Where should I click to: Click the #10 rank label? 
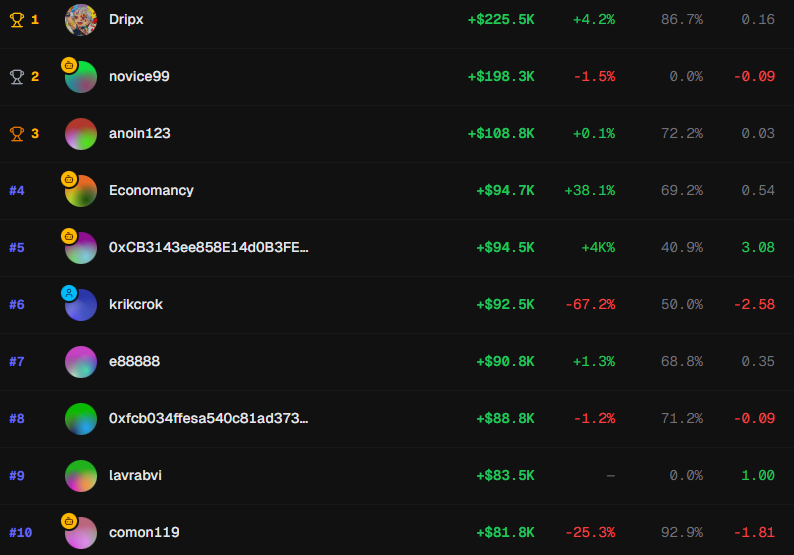click(x=21, y=532)
